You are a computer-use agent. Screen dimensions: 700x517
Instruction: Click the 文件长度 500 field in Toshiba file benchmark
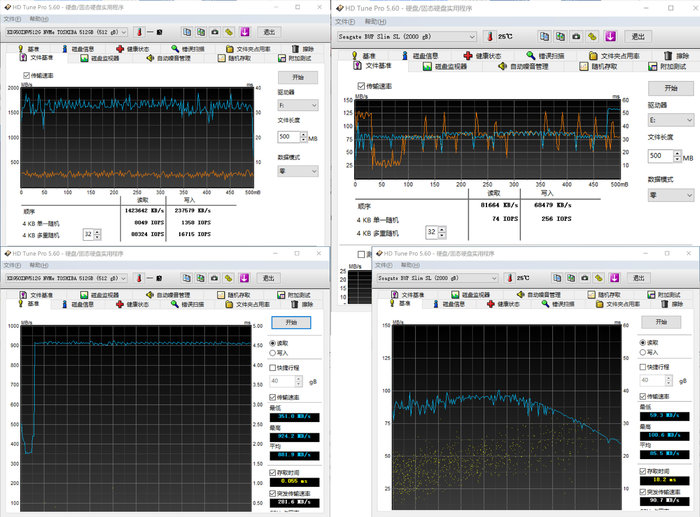pyautogui.click(x=285, y=136)
